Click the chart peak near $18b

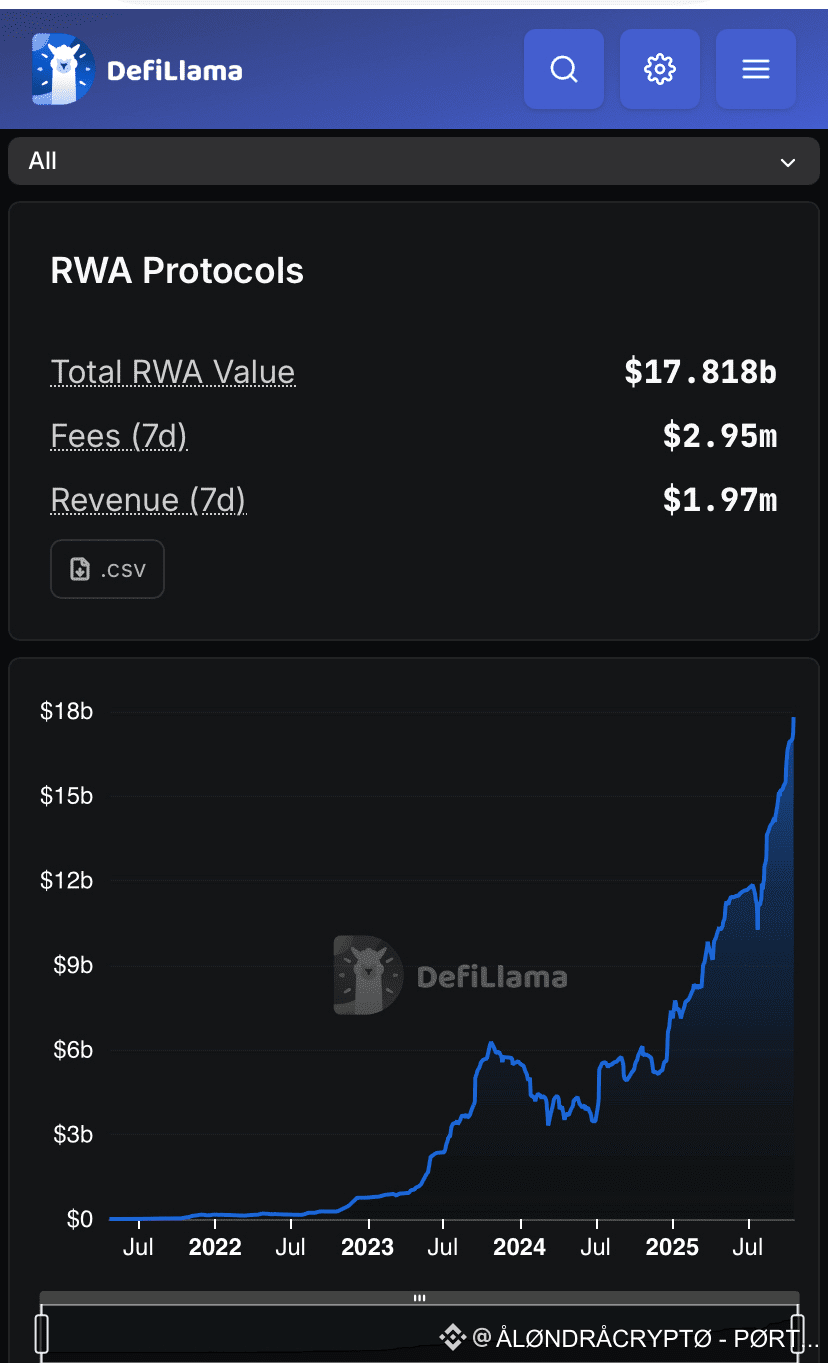coord(794,718)
